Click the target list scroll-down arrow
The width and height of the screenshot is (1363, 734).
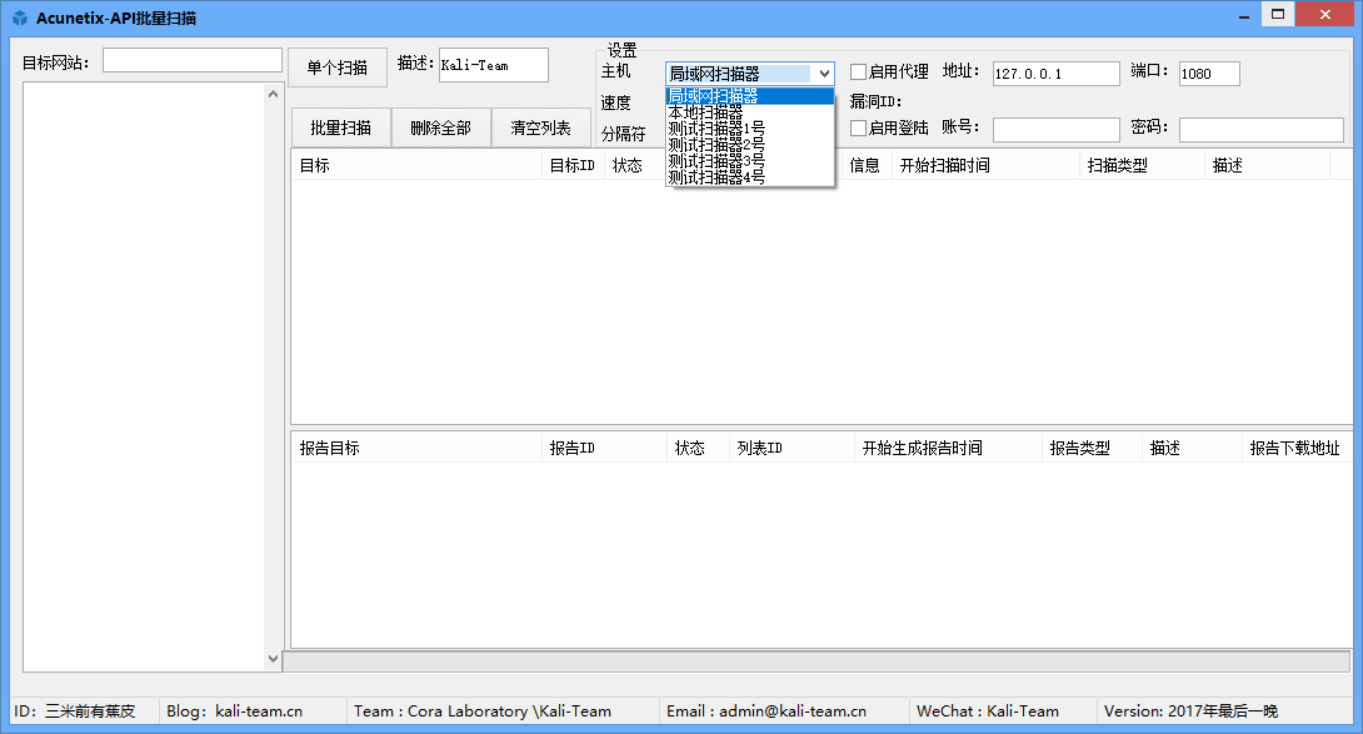[x=274, y=659]
